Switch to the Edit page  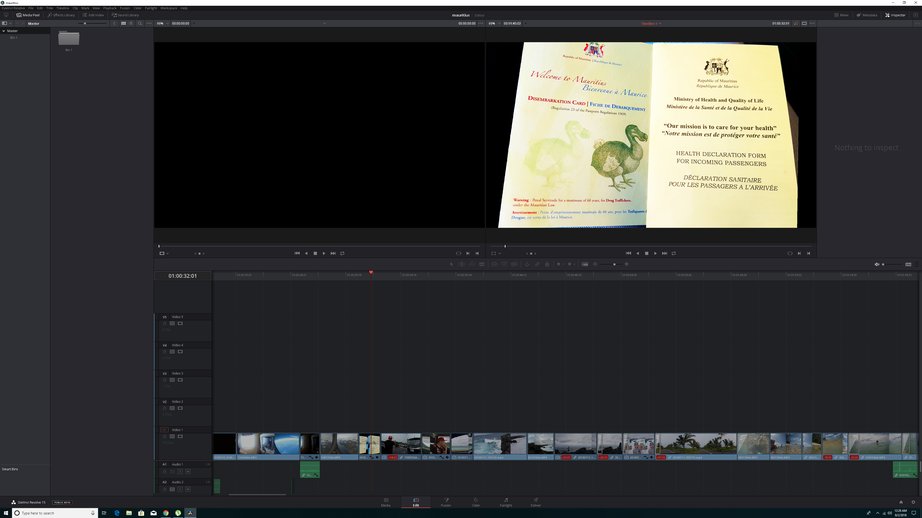(x=416, y=502)
